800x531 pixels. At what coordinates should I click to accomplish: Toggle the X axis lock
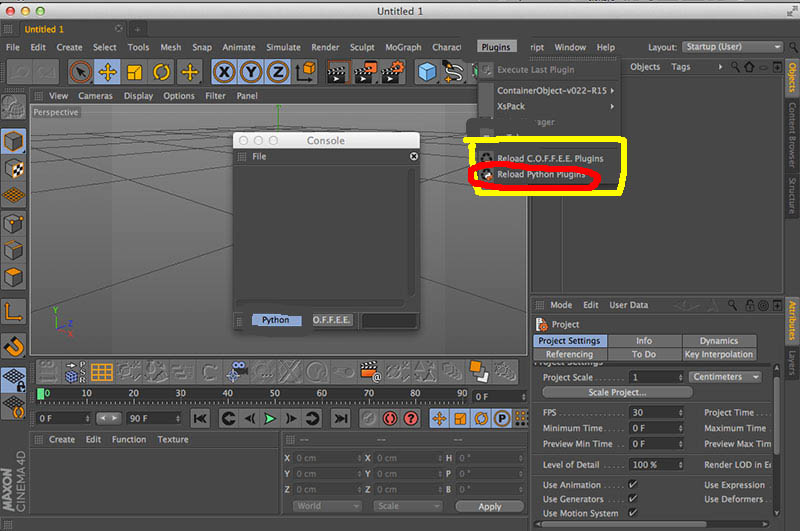click(224, 72)
